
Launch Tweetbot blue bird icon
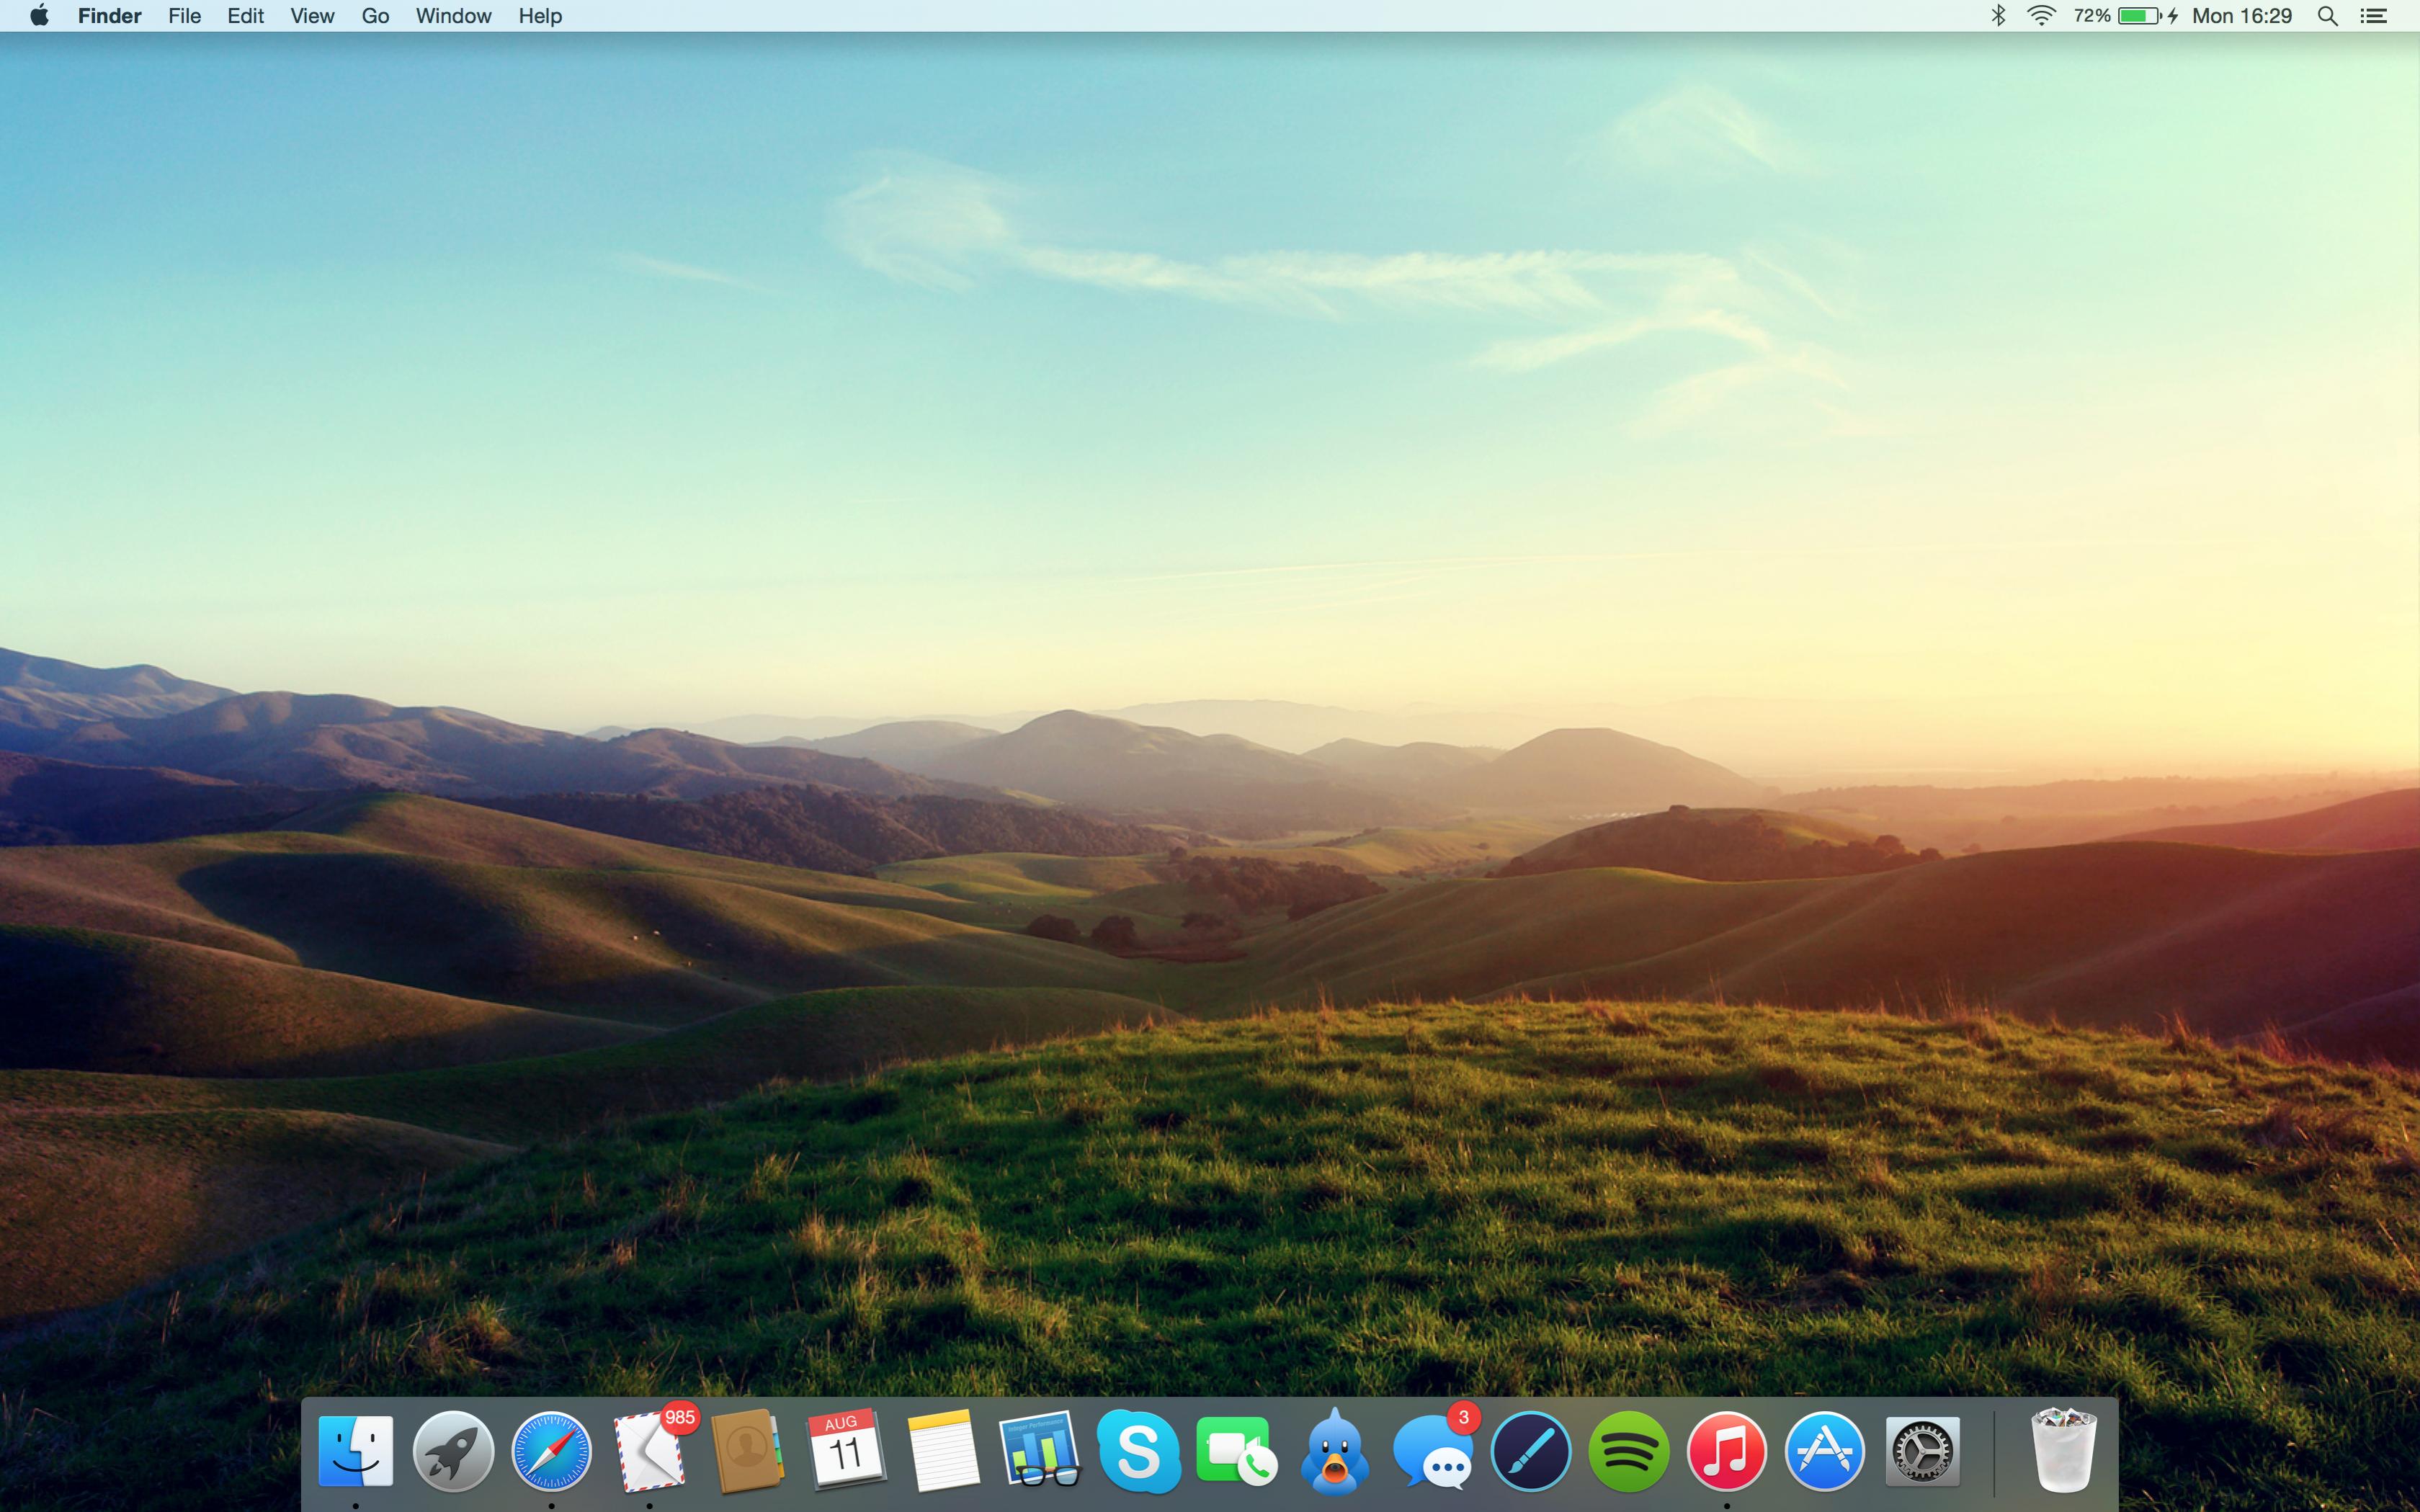(1334, 1451)
